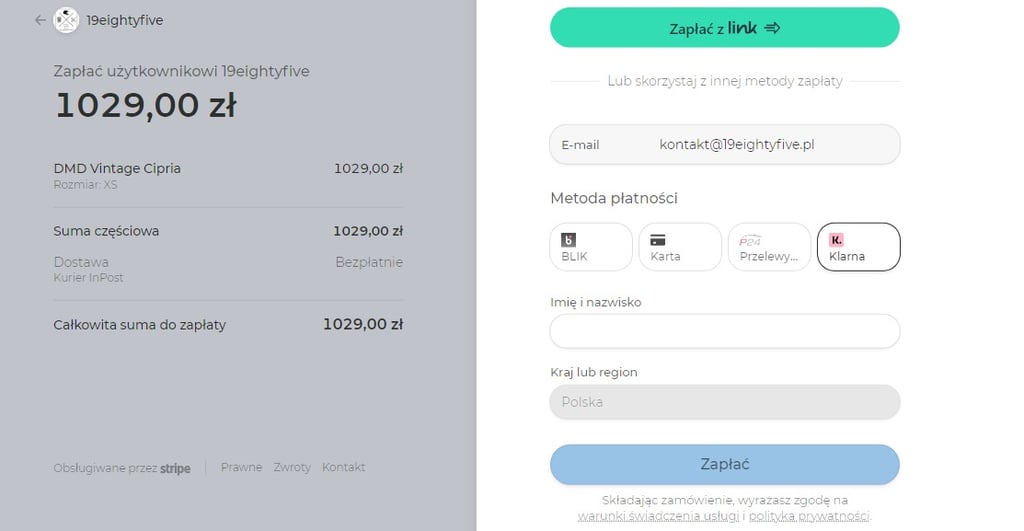Pick Klarna payment method
The height and width of the screenshot is (531, 1024).
click(859, 247)
